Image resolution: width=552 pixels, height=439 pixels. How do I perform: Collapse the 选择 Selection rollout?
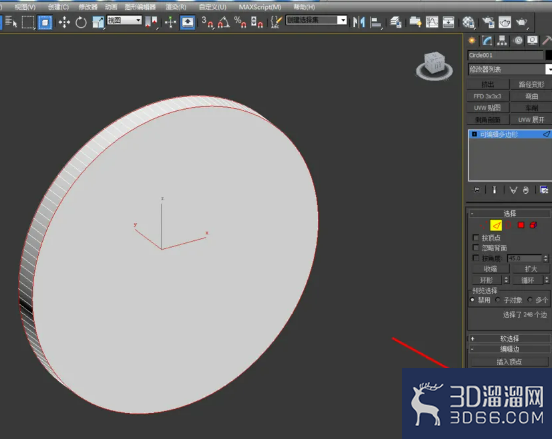point(509,213)
